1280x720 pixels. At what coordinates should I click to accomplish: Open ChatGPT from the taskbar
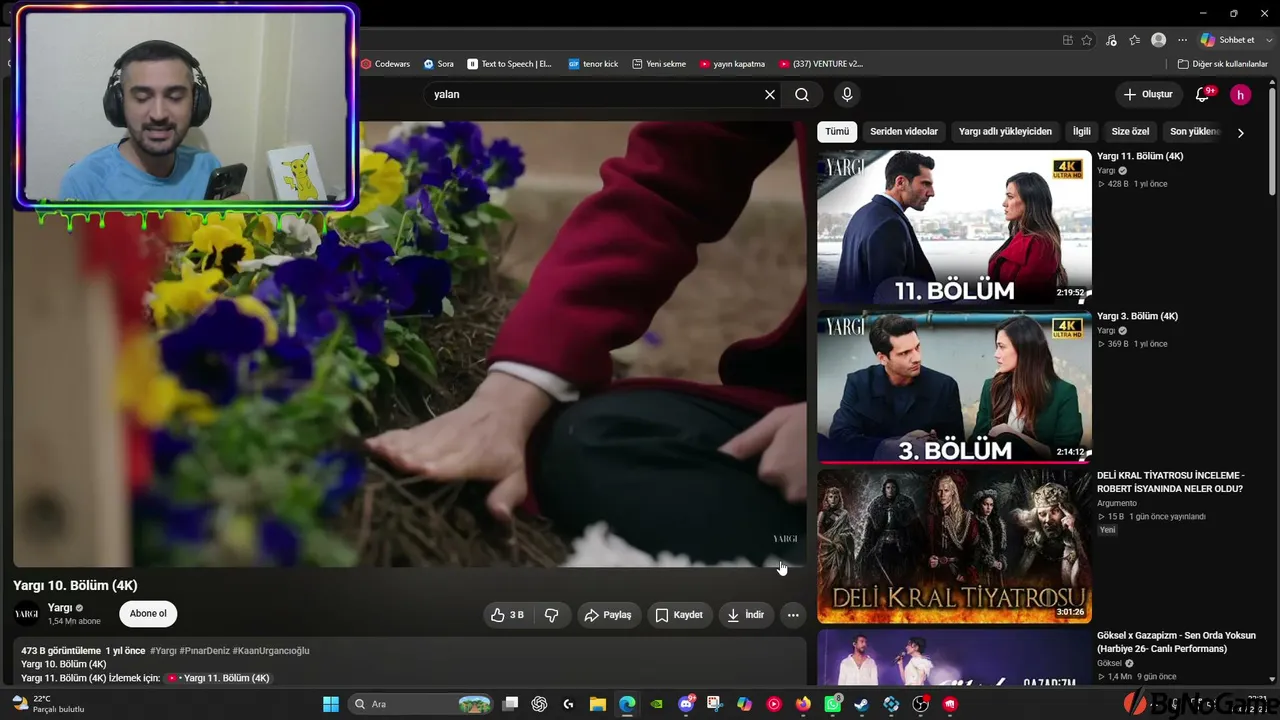[540, 704]
